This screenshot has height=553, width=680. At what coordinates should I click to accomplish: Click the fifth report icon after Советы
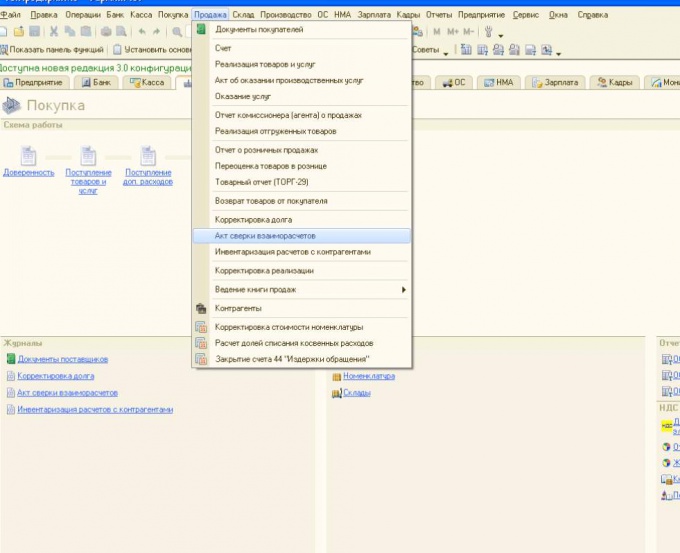(x=530, y=50)
